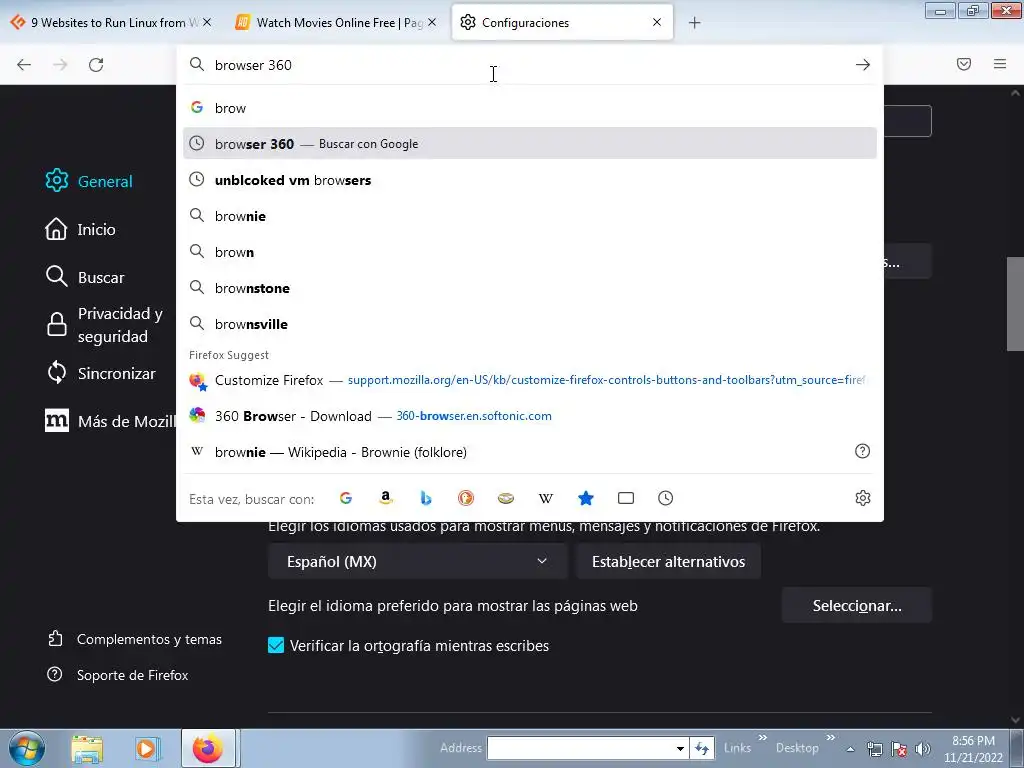Screen dimensions: 1024x768
Task: Open Complementos y temas link
Action: click(135, 639)
